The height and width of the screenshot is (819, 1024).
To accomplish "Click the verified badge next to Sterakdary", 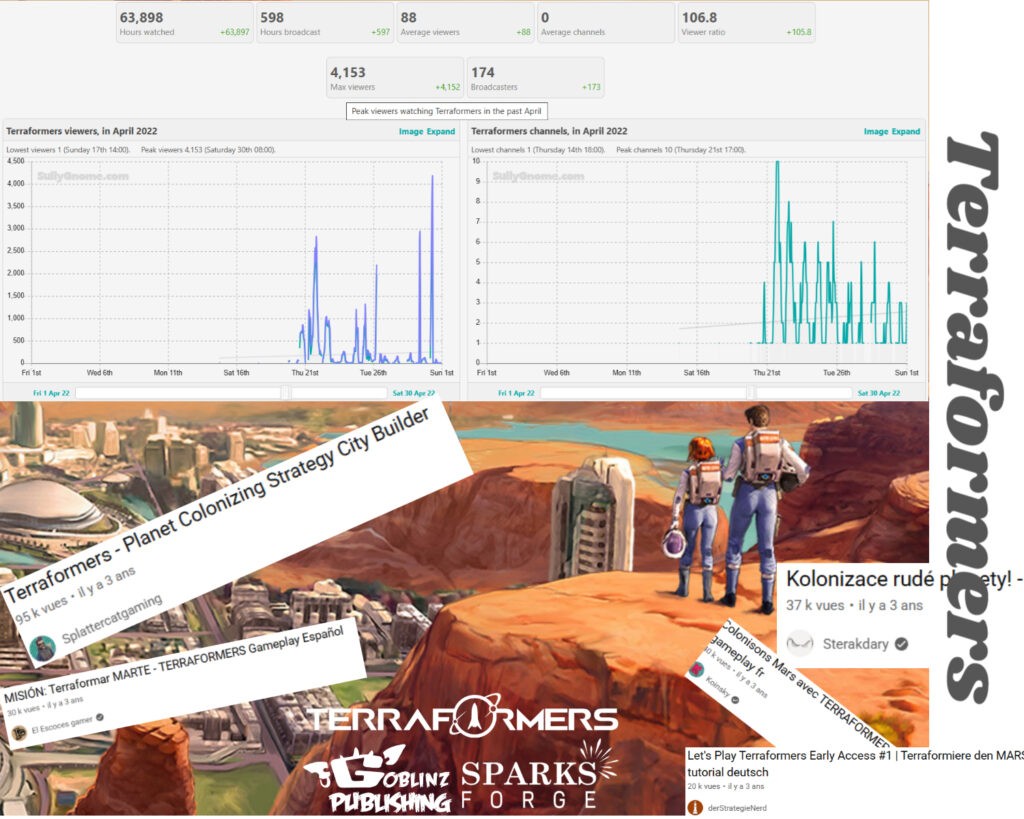I will pyautogui.click(x=901, y=644).
